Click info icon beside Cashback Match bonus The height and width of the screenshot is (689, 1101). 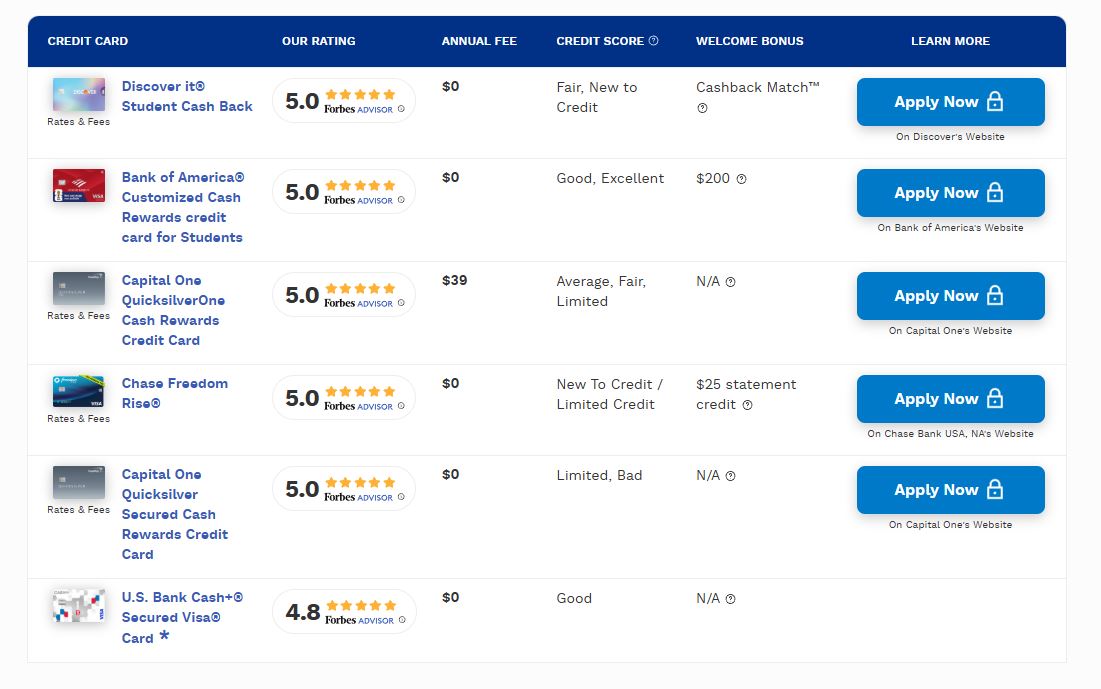[702, 108]
